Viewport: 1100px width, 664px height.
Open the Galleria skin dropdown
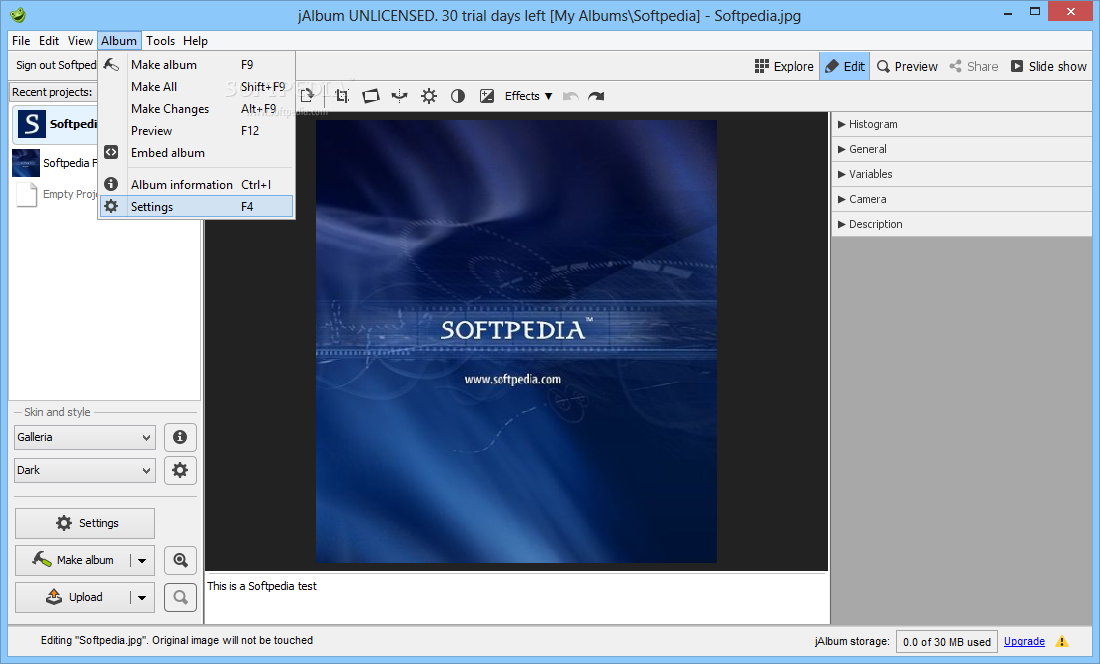point(84,437)
